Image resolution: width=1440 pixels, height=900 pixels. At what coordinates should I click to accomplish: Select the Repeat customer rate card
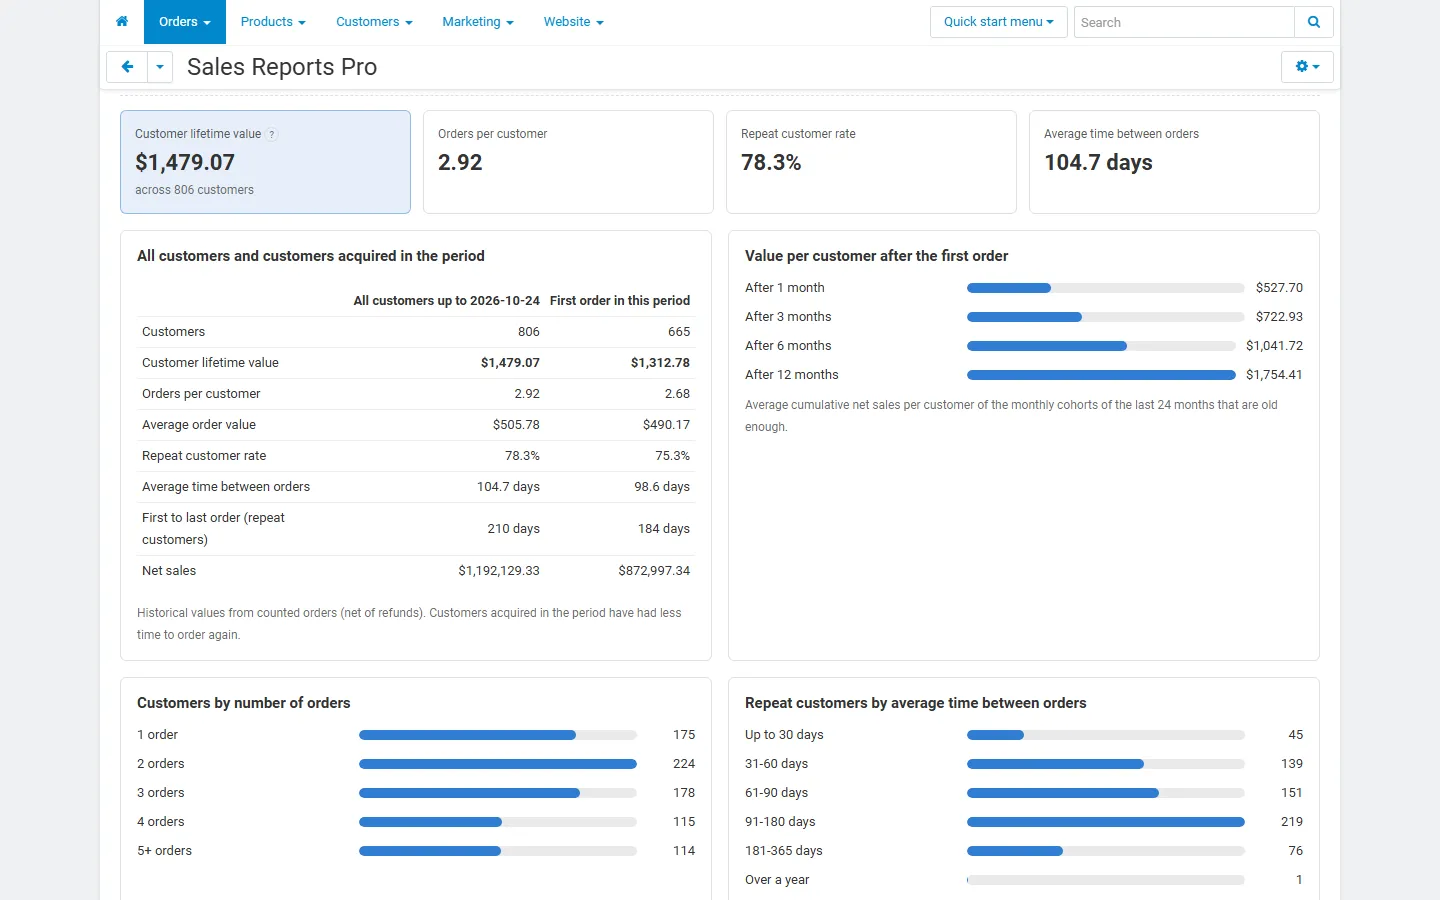point(871,162)
